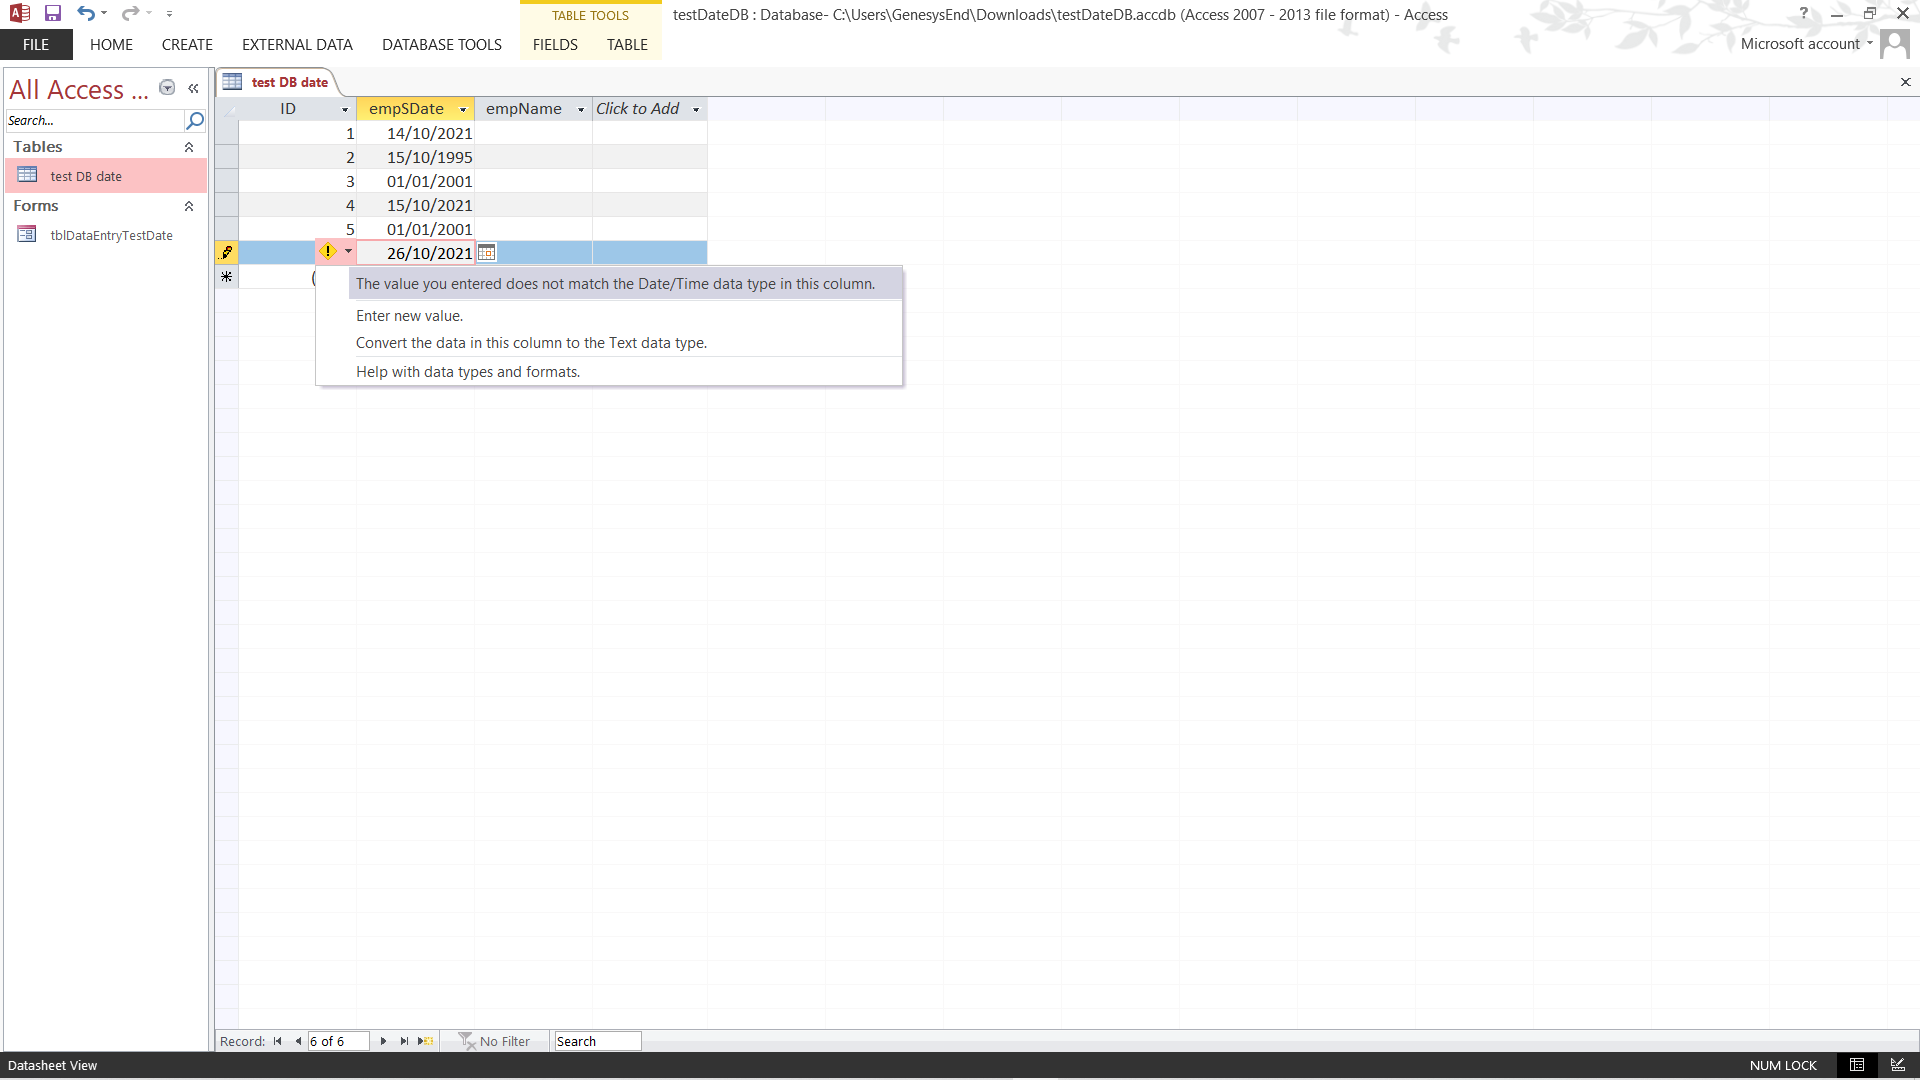Open the Microsoft account menu

(x=1806, y=44)
